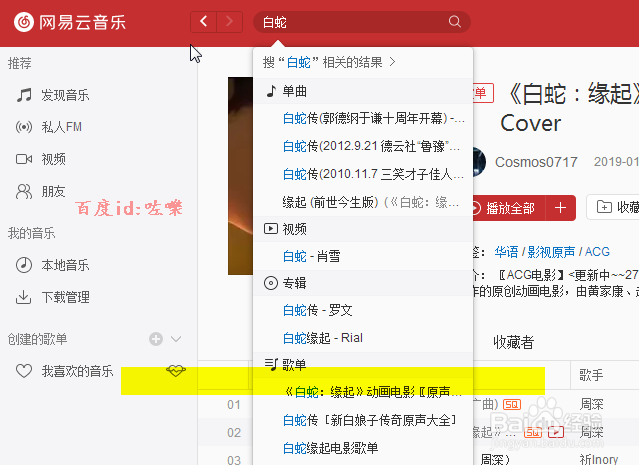Click the 歌单 section header
Viewport: 639px width, 465px height.
click(x=363, y=364)
